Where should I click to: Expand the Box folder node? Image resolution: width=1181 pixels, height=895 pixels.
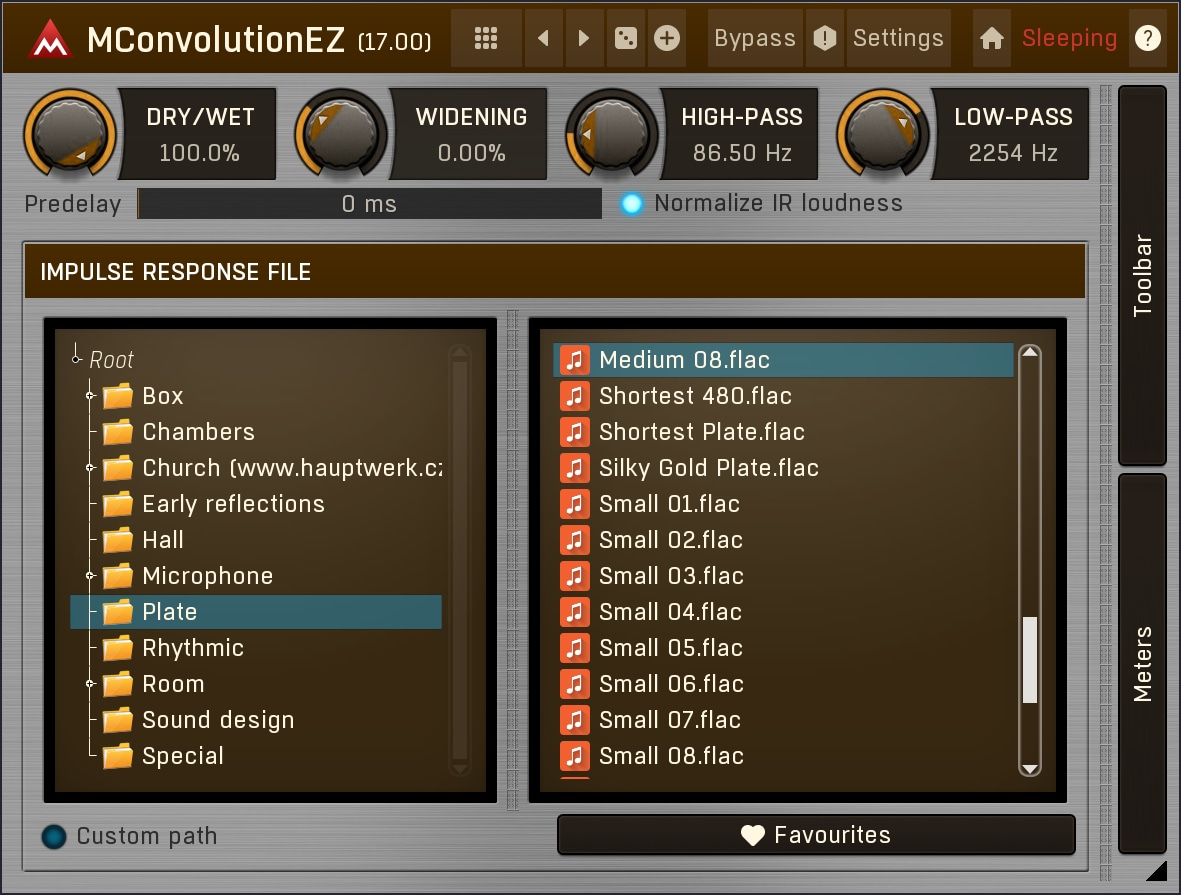[x=90, y=396]
